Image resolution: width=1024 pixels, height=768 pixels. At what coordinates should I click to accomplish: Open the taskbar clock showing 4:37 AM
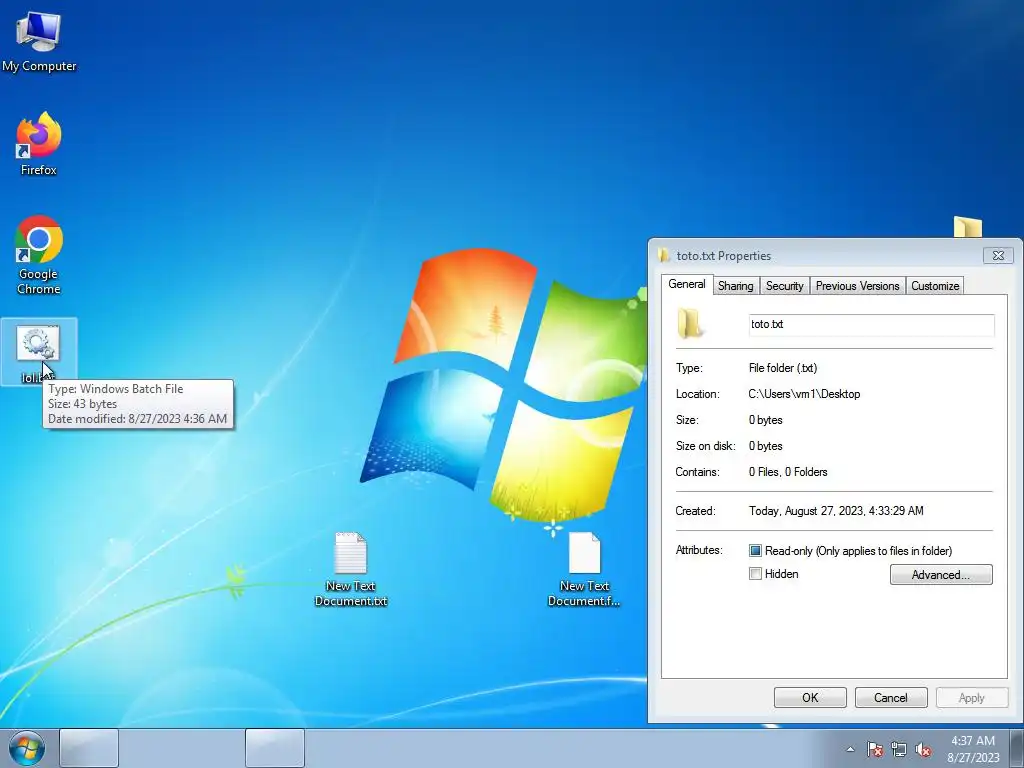click(x=973, y=749)
